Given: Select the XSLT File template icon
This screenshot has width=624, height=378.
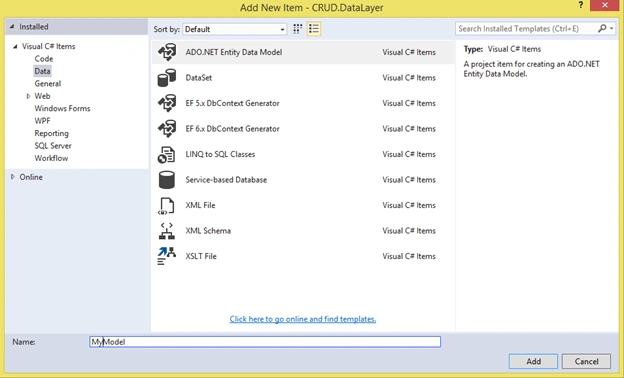Looking at the screenshot, I should [166, 256].
